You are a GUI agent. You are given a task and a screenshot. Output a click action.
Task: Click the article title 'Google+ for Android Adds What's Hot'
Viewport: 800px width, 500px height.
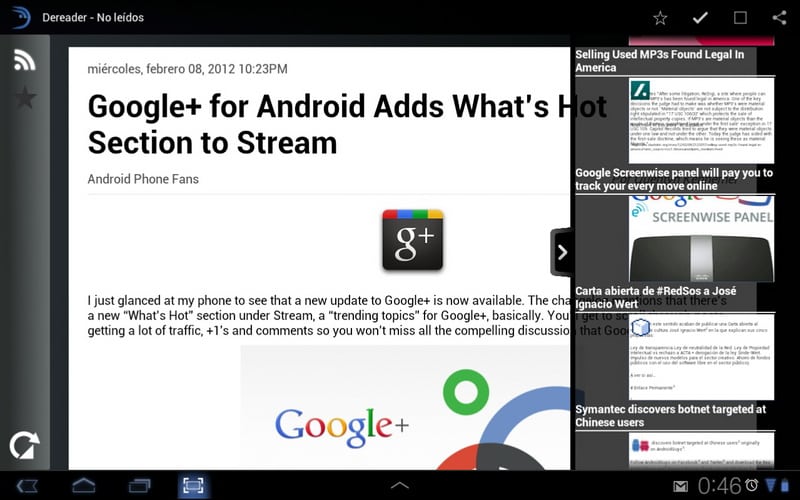pos(347,124)
